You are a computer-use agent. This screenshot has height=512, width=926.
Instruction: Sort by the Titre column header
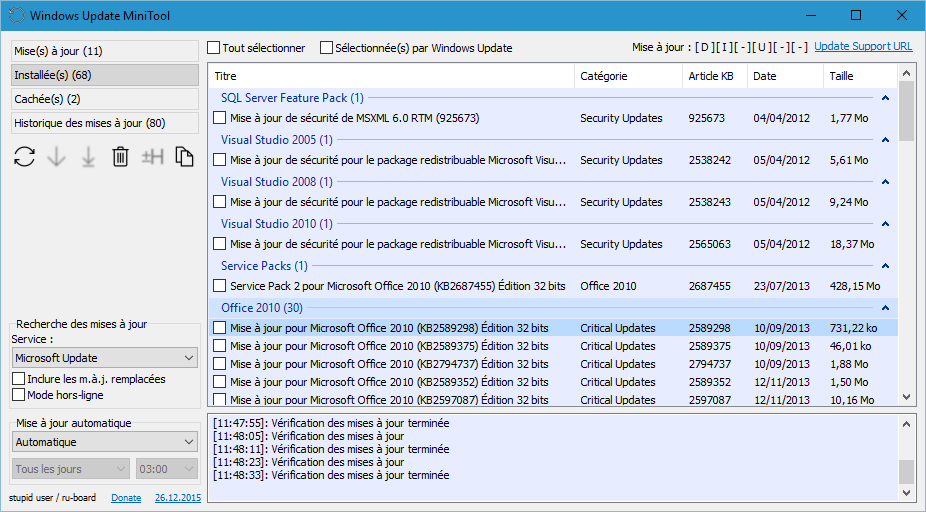[x=391, y=76]
